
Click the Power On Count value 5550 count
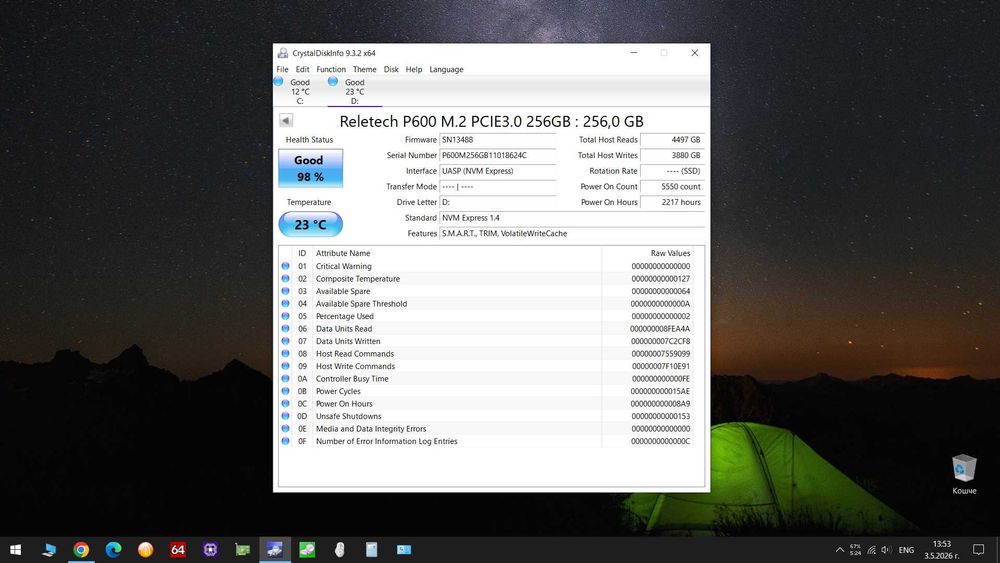[672, 187]
